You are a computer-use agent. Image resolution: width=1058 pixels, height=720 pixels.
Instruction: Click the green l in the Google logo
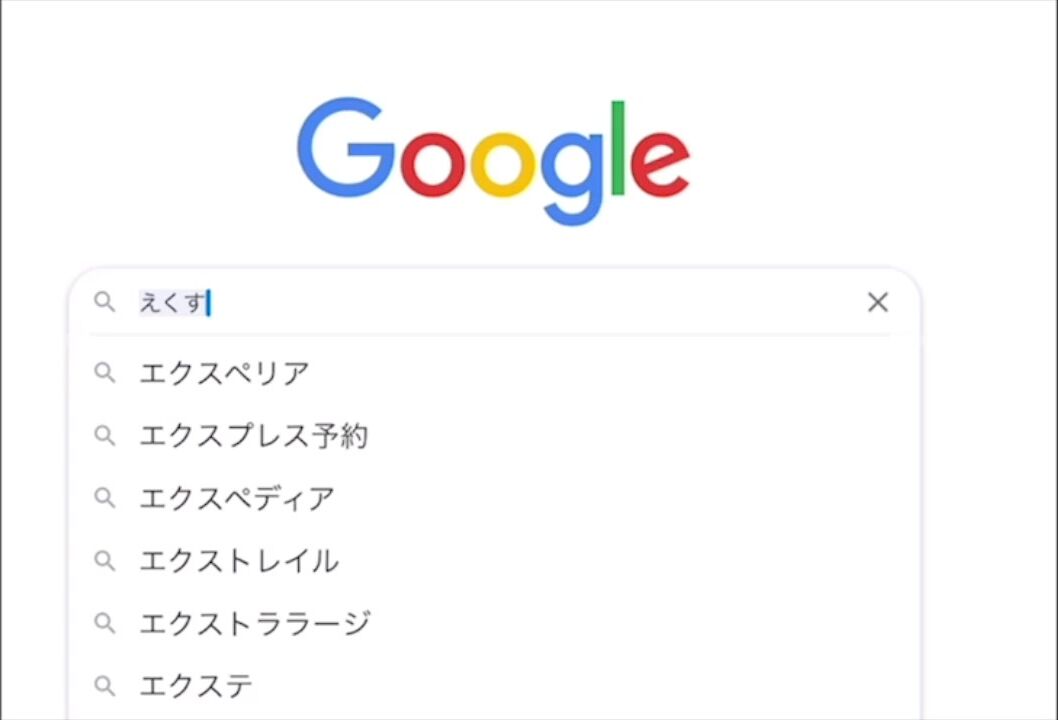[617, 148]
